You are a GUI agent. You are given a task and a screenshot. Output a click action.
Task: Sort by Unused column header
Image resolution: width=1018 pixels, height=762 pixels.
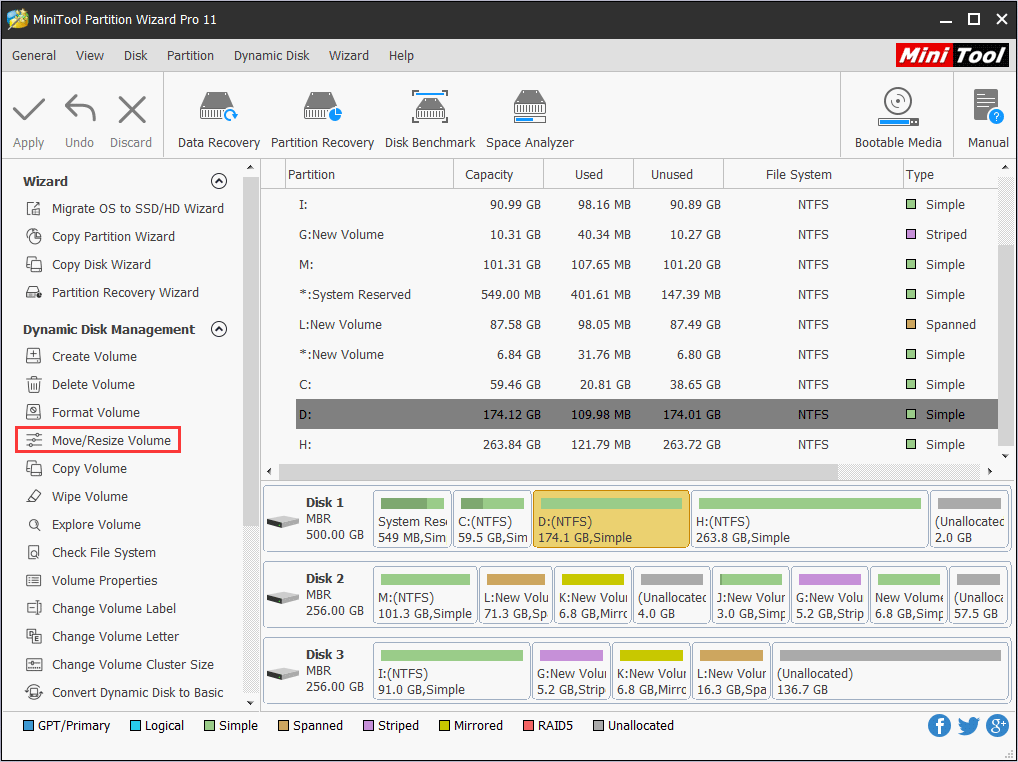678,175
